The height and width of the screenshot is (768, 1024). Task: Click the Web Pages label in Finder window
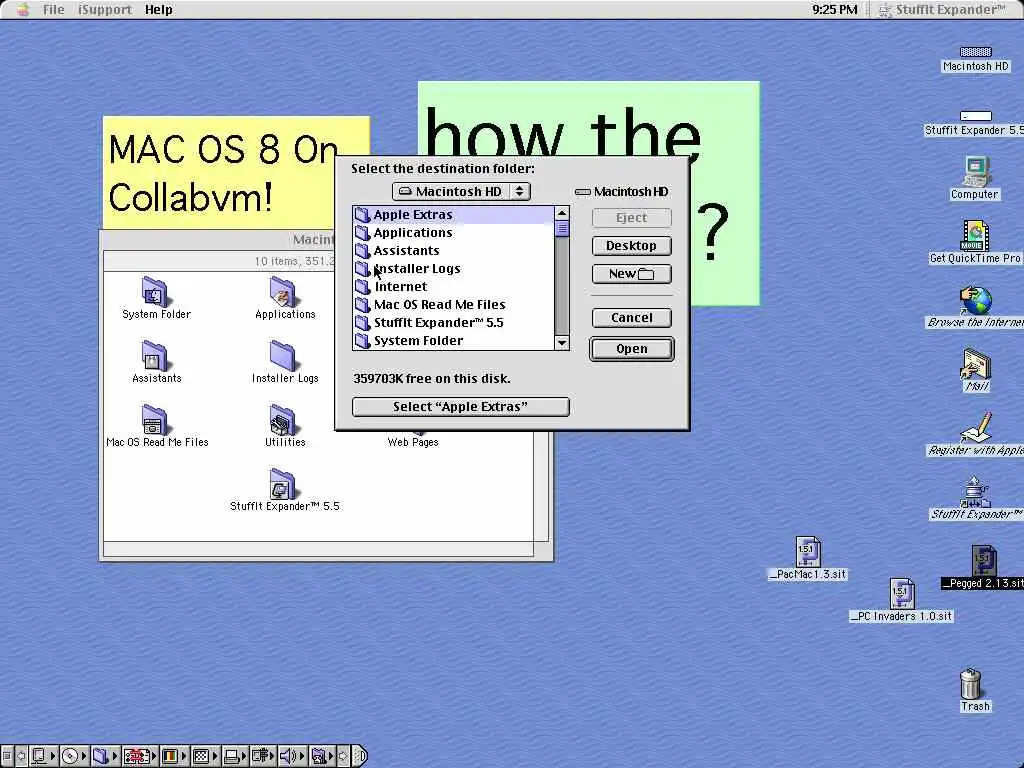pos(413,442)
